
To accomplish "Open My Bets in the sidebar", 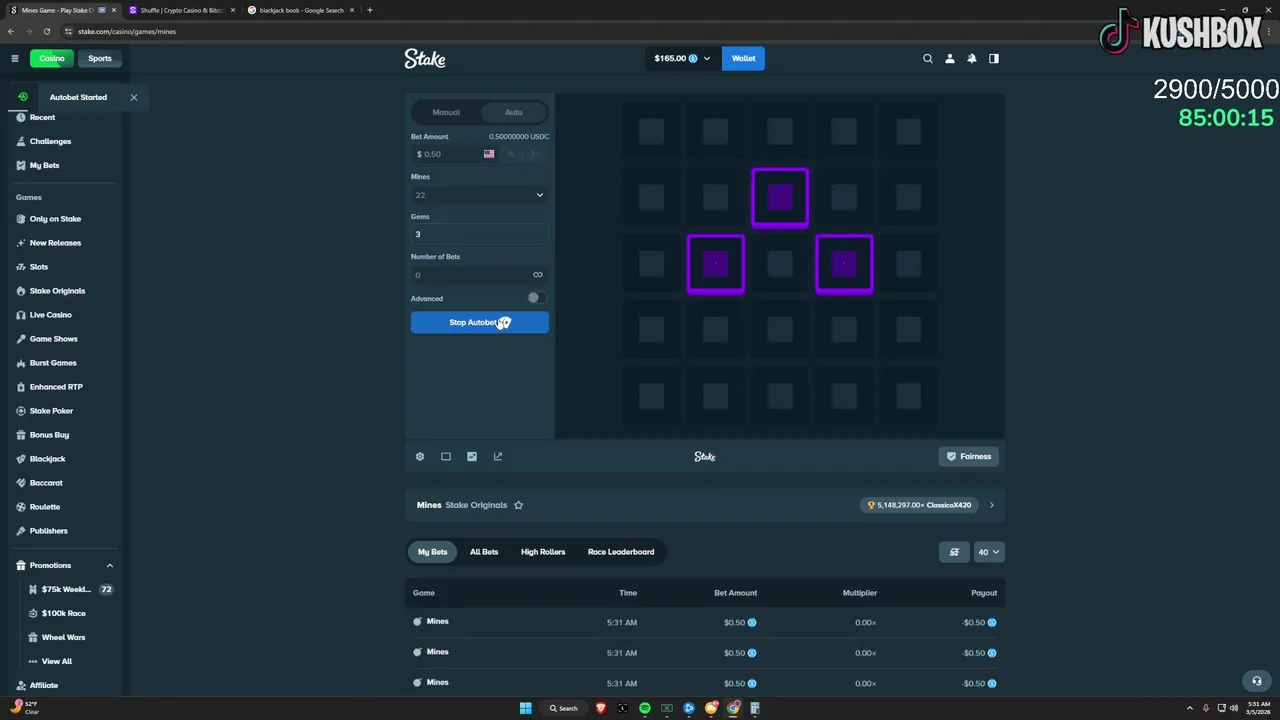I will 44,165.
